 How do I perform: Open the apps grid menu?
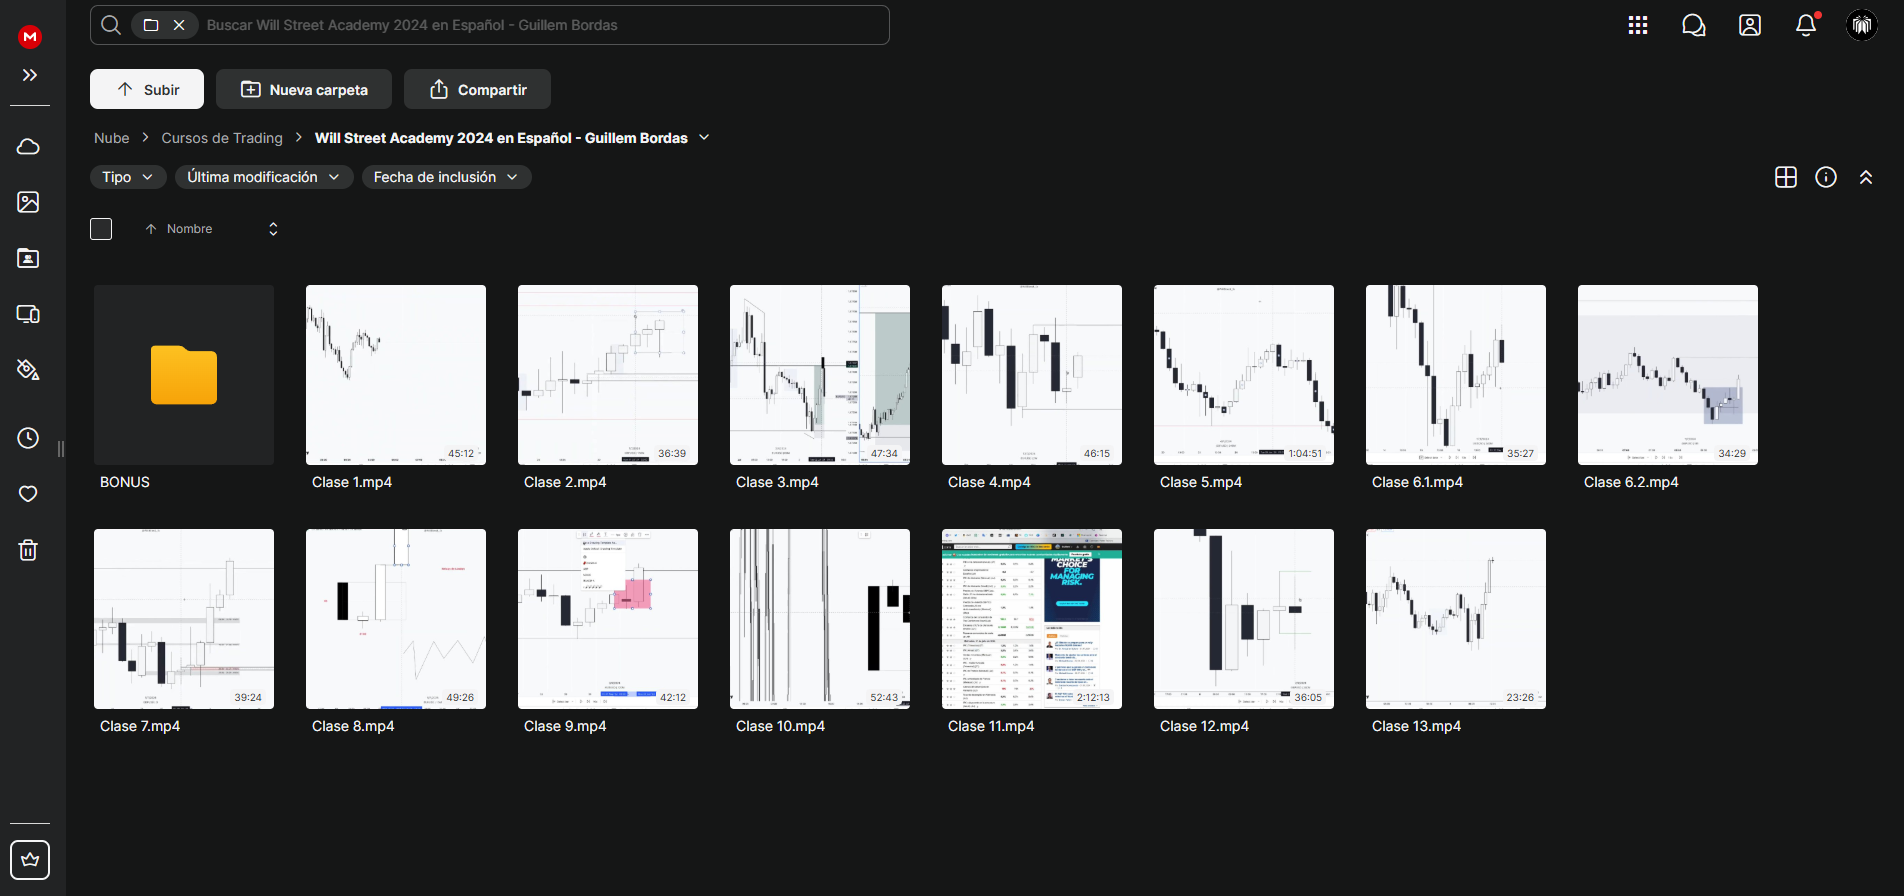tap(1638, 25)
